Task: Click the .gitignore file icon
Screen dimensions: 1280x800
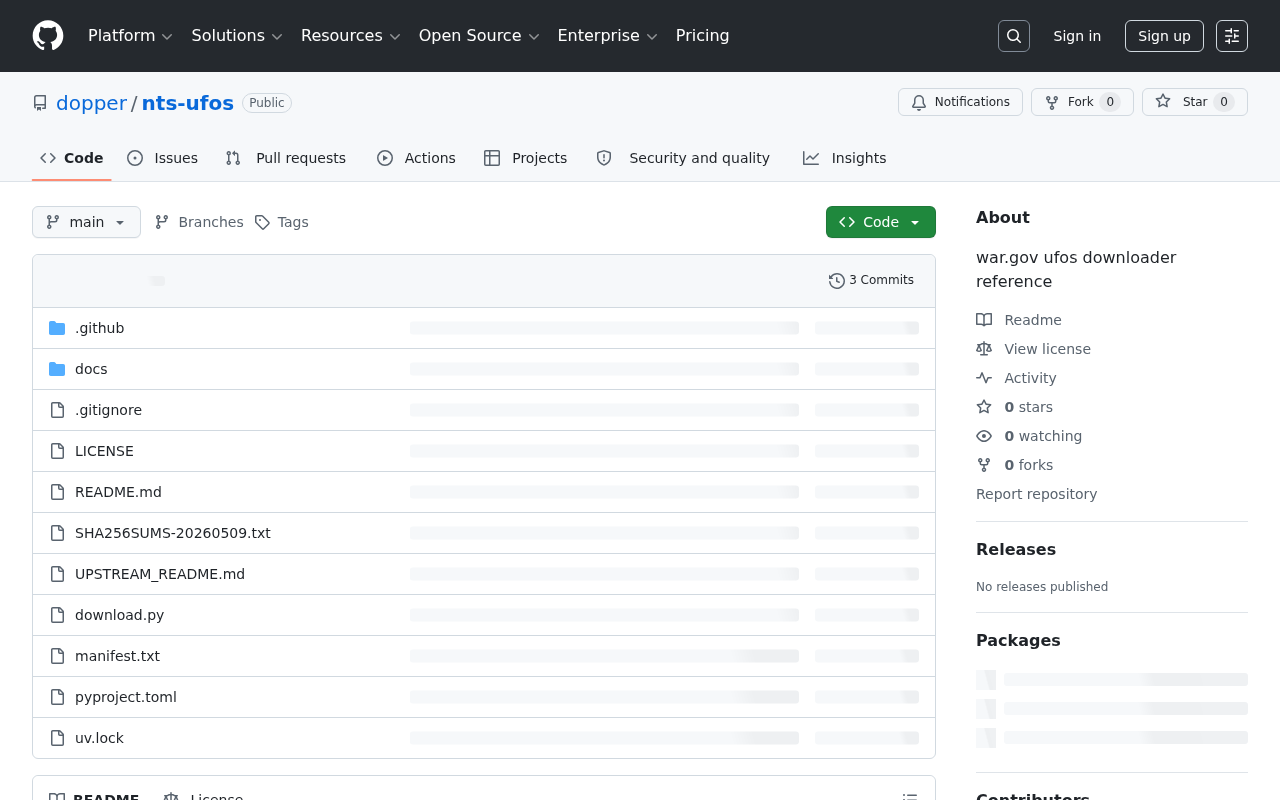Action: (x=57, y=410)
